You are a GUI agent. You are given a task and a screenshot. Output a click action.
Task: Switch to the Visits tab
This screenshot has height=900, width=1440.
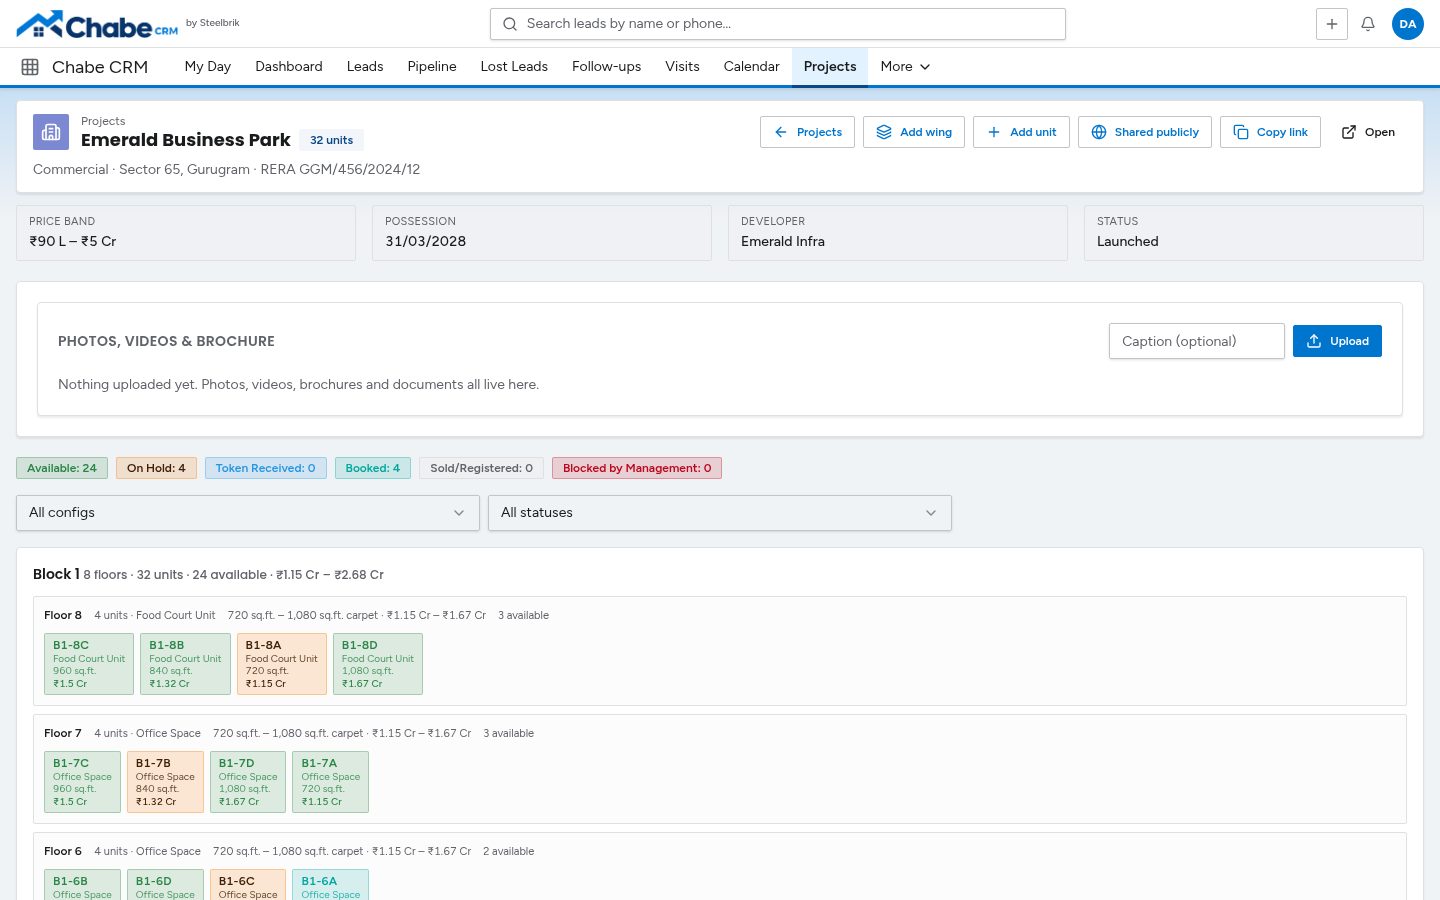(x=683, y=67)
